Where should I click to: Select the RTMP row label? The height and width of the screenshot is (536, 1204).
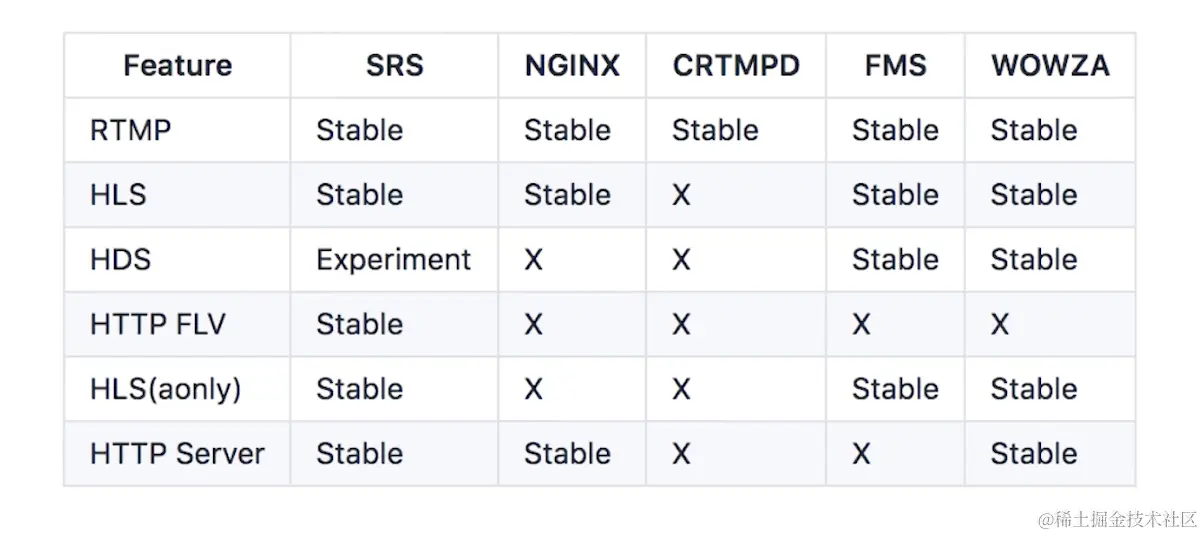131,130
